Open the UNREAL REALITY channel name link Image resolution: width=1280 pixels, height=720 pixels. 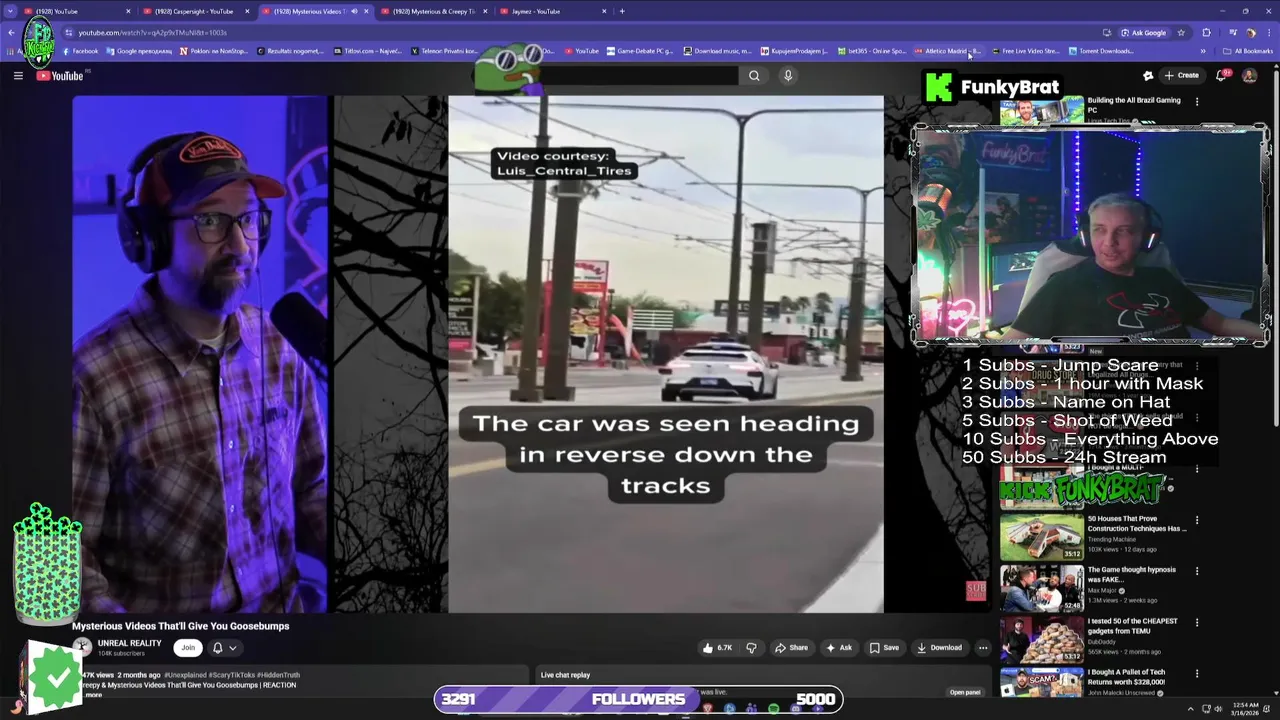[130, 643]
